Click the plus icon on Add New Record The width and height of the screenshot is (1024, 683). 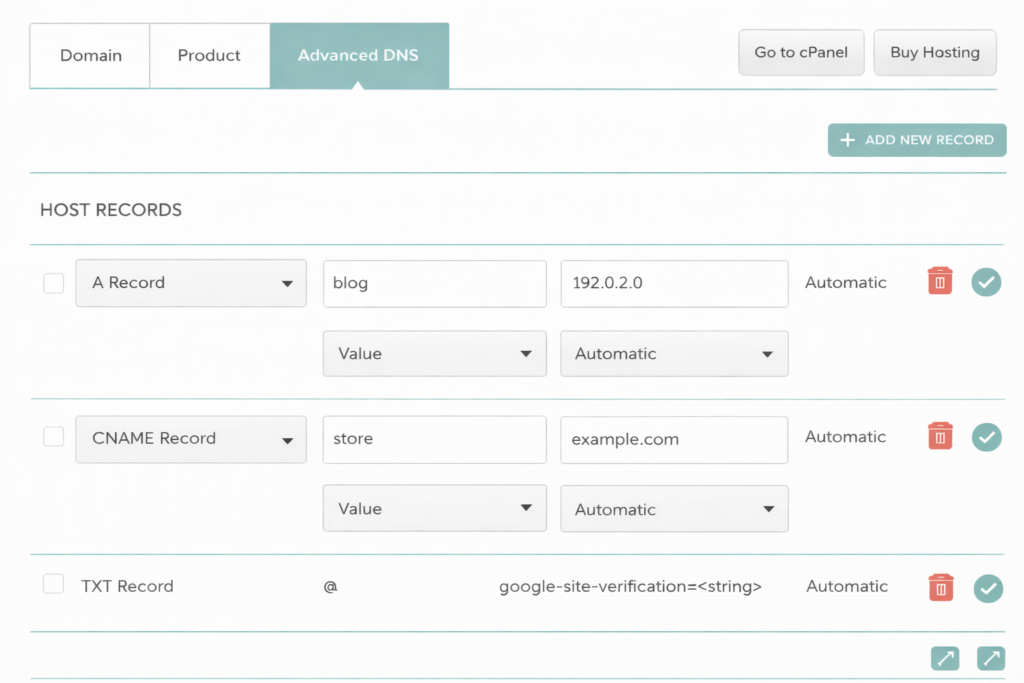coord(850,140)
